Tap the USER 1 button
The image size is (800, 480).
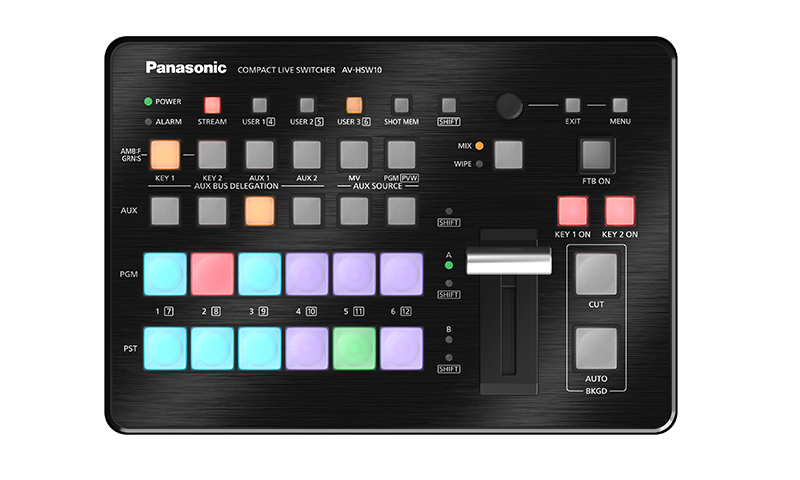[260, 105]
